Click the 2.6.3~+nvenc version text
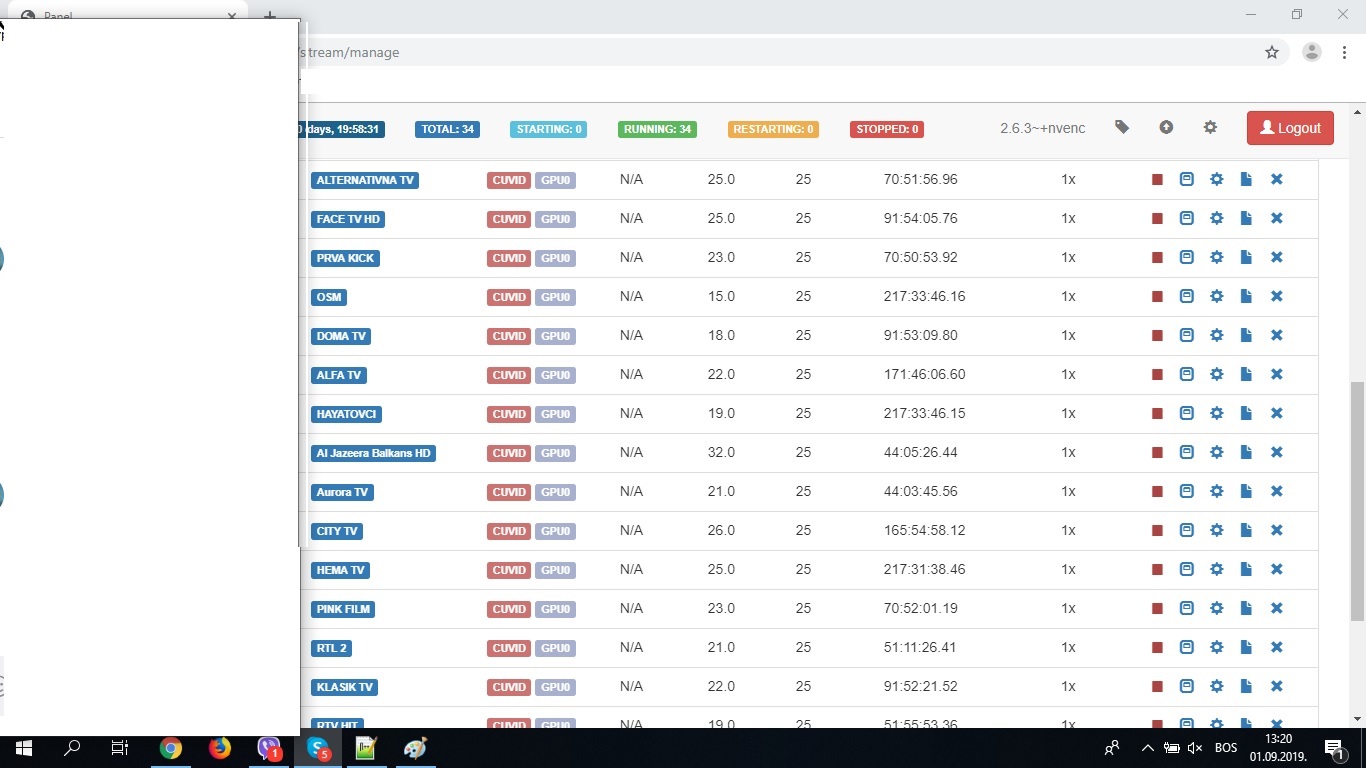Viewport: 1366px width, 768px height. tap(1042, 128)
